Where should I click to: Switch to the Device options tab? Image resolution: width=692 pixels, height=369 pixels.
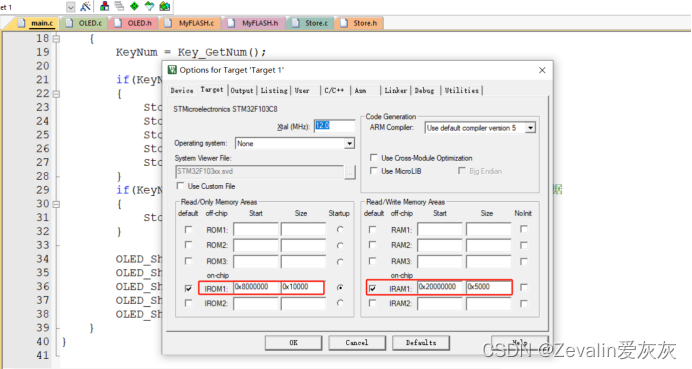[x=182, y=90]
